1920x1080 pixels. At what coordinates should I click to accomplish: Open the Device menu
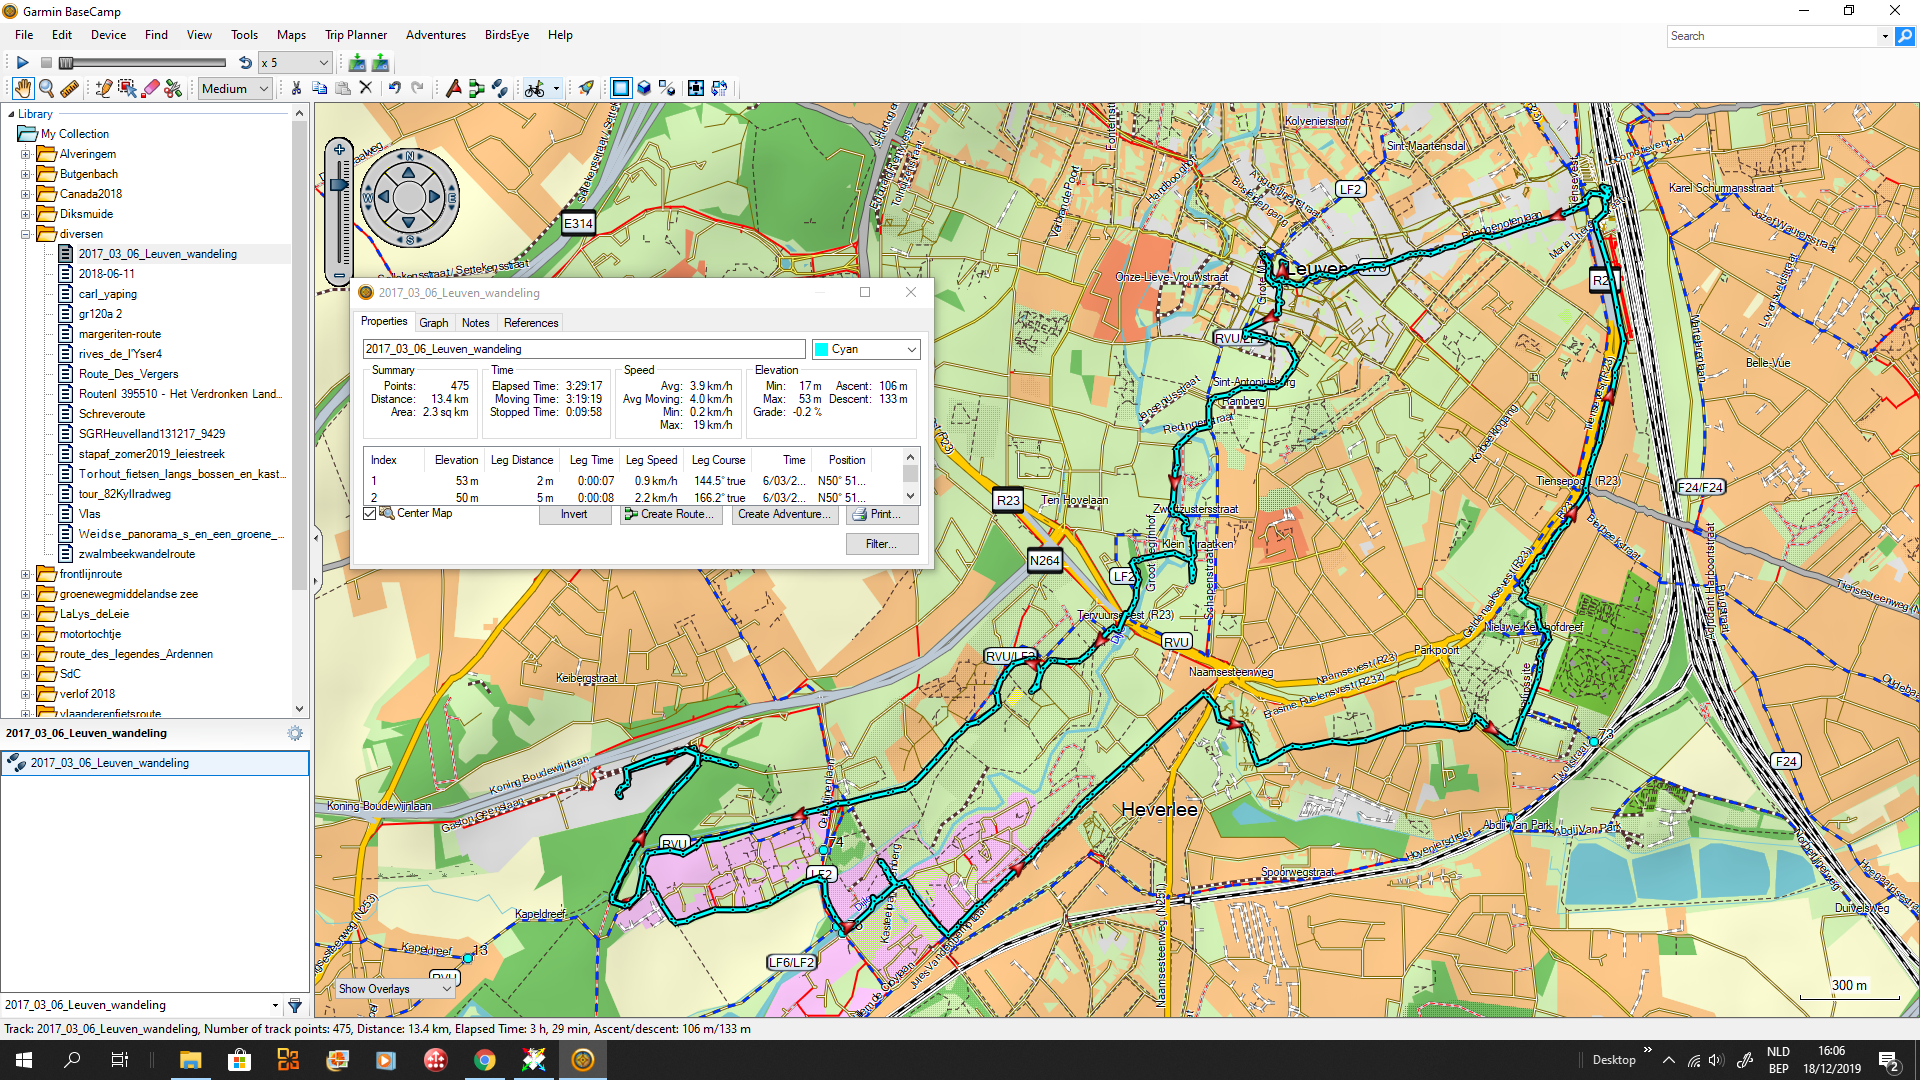(x=108, y=35)
